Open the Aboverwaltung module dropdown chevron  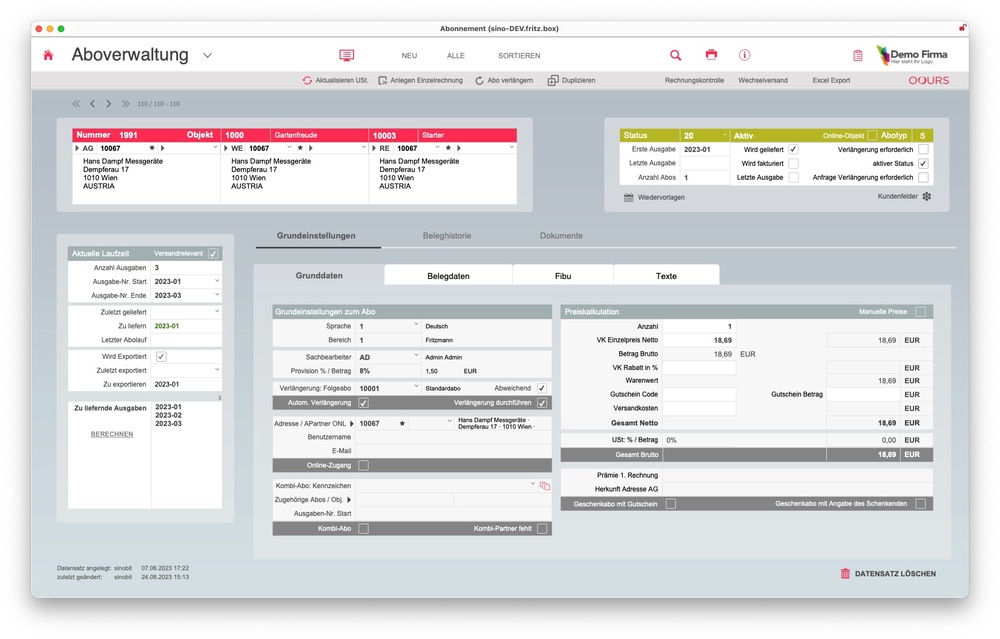(x=207, y=55)
